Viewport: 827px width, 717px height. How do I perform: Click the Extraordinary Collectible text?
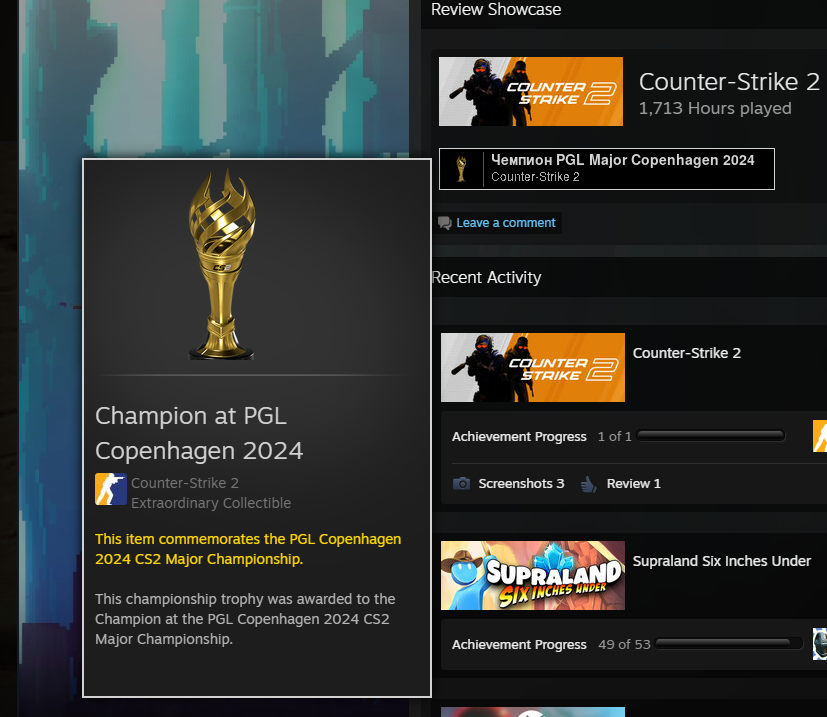click(211, 503)
